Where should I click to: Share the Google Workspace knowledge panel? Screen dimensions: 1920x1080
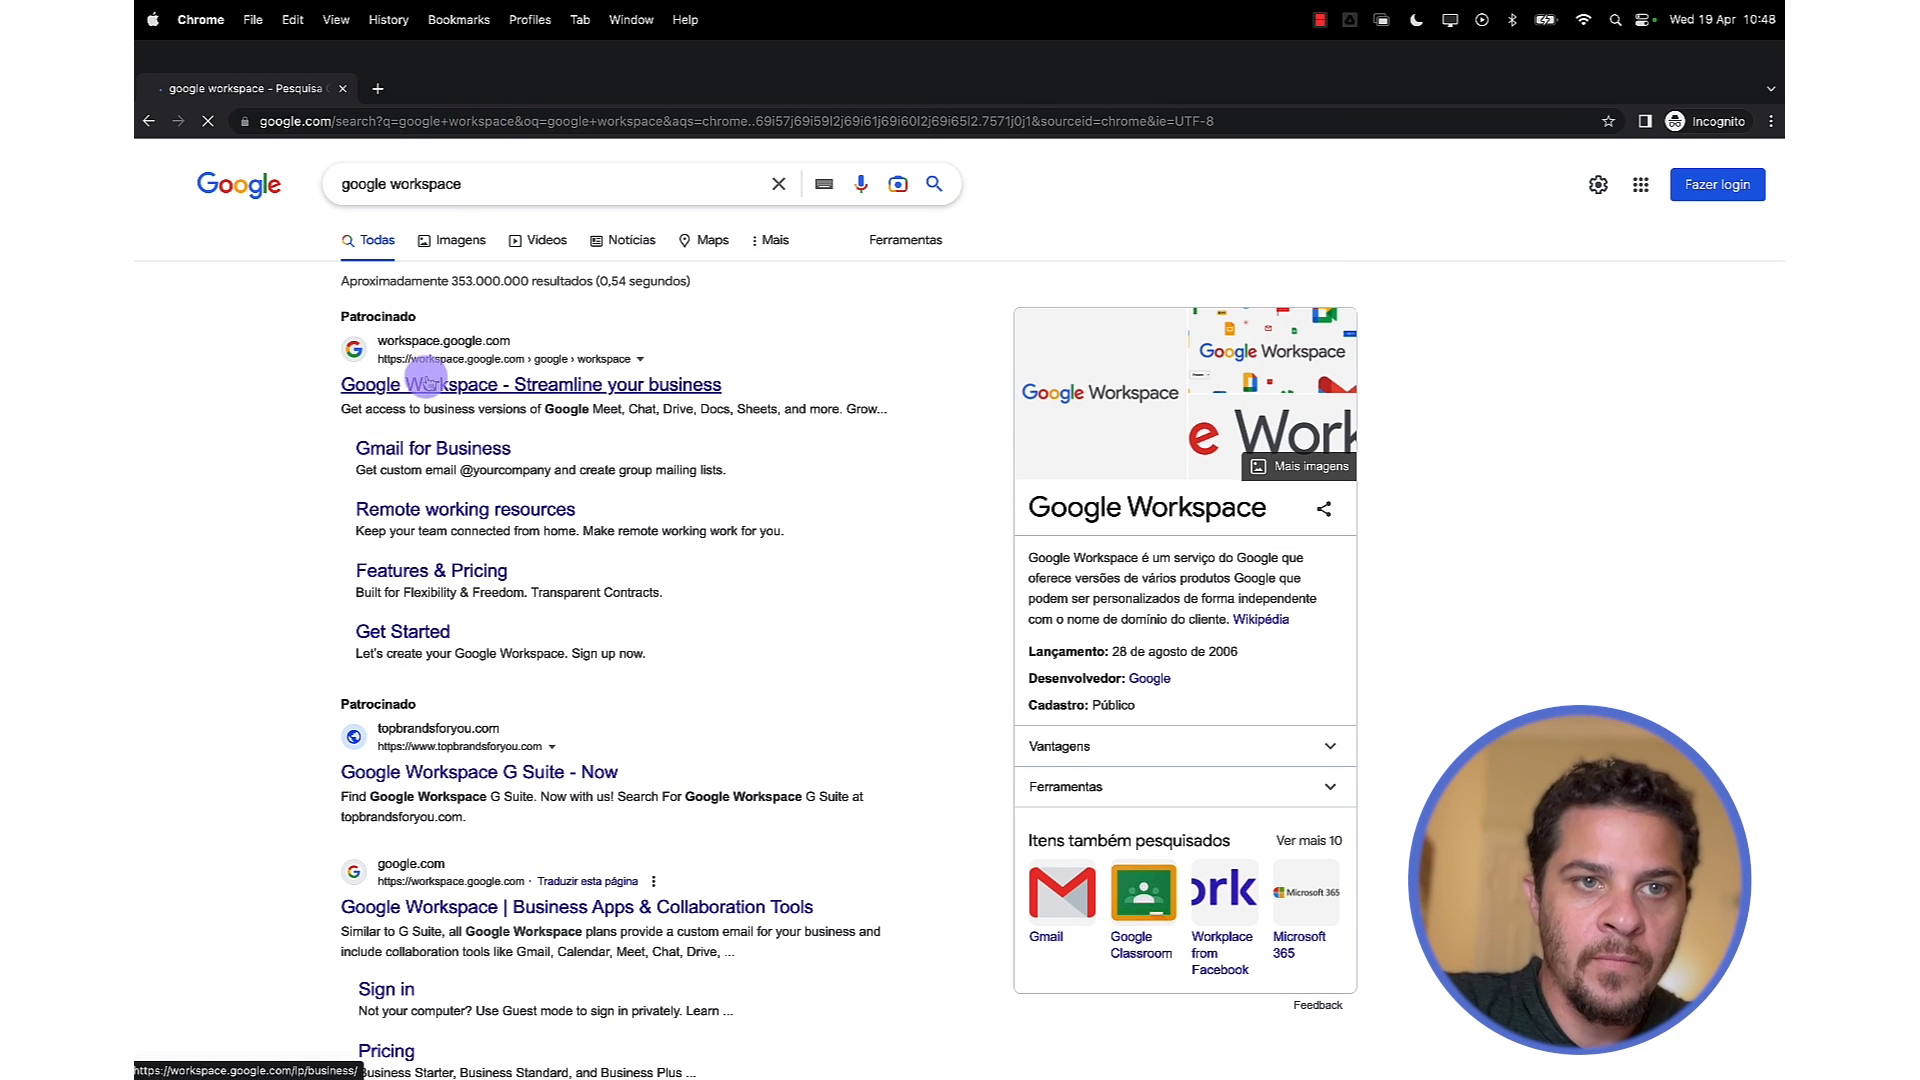click(x=1324, y=509)
